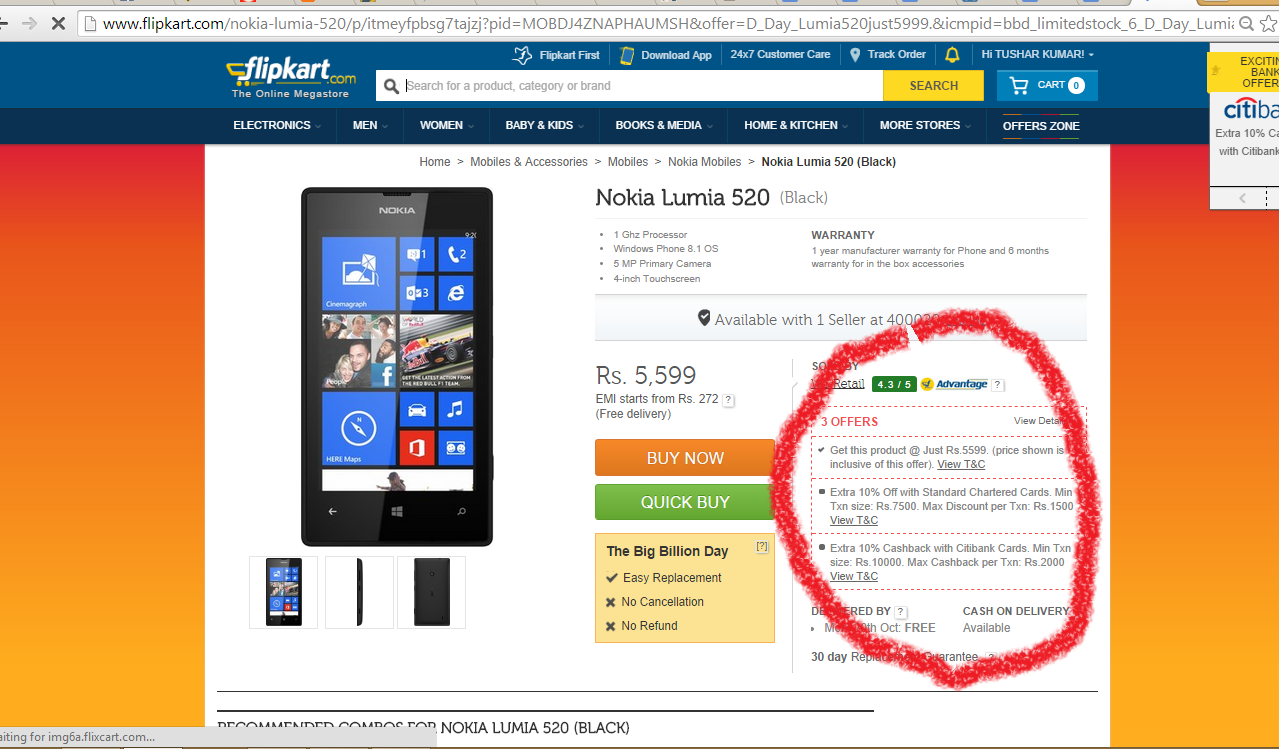
Task: Click the Mobiles & Accessories breadcrumb
Action: click(x=529, y=162)
